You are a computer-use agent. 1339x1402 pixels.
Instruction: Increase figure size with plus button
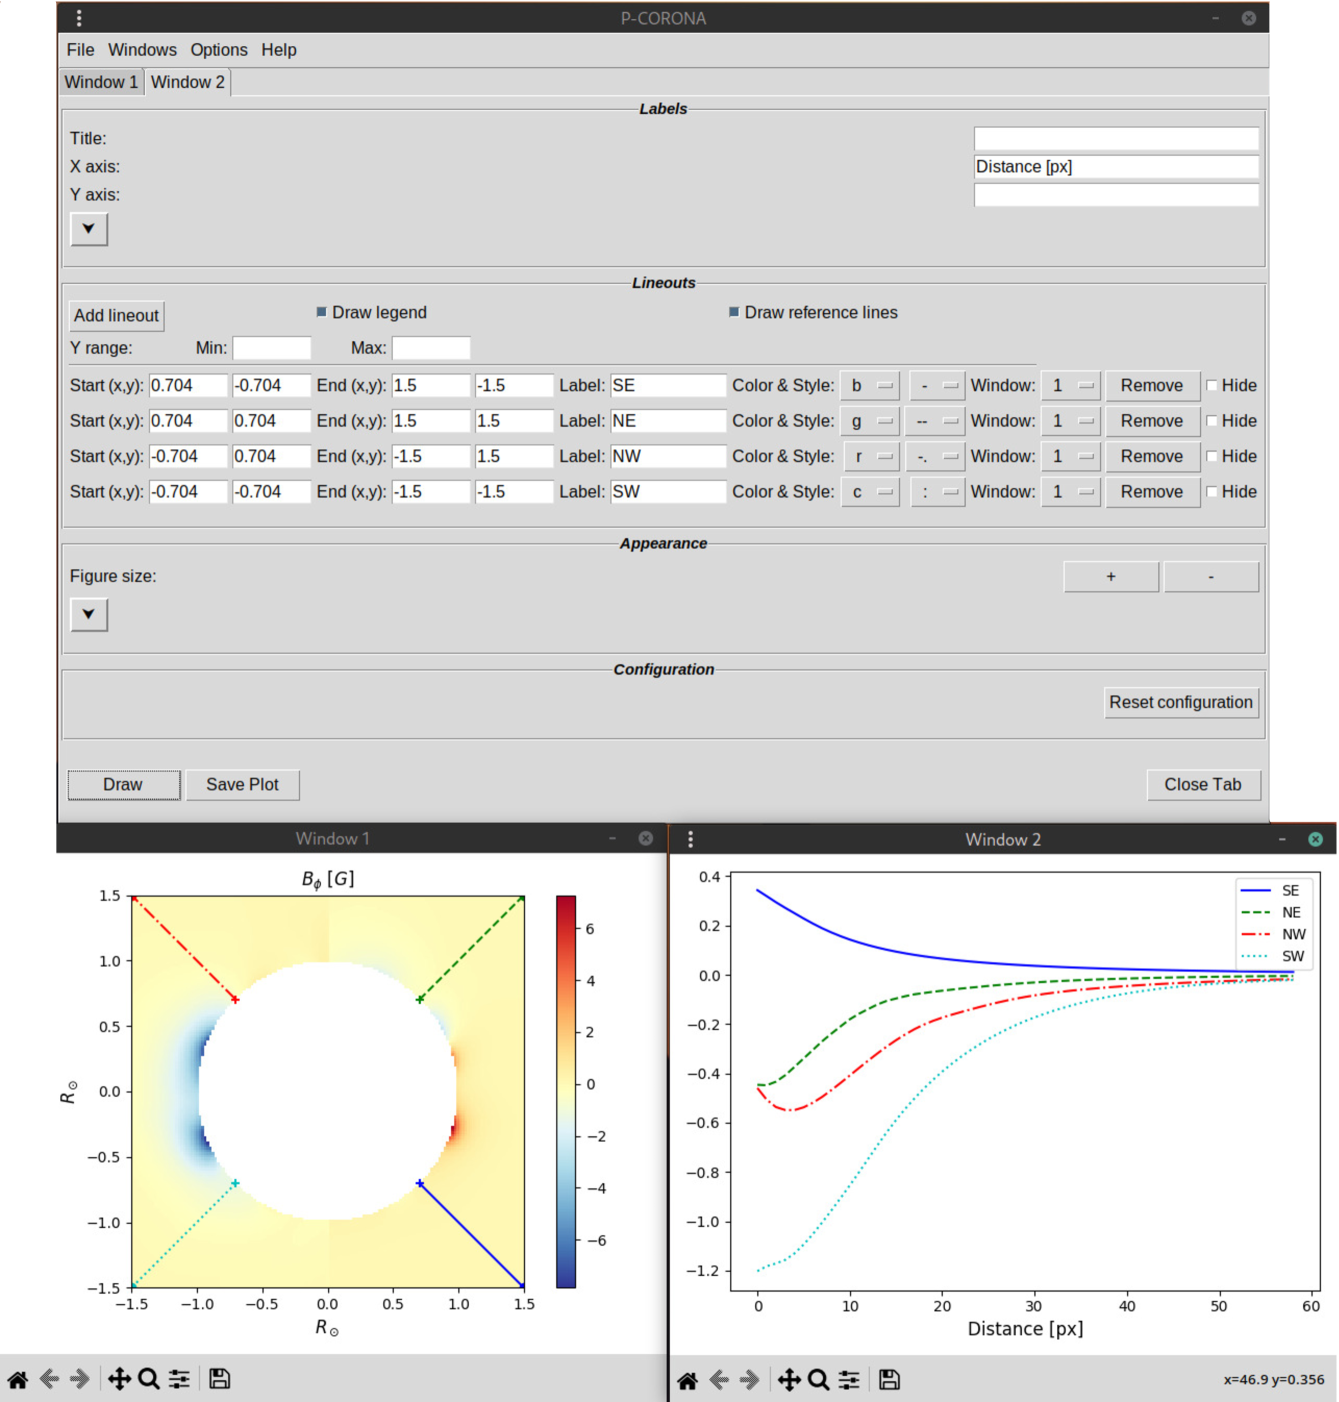click(x=1111, y=577)
